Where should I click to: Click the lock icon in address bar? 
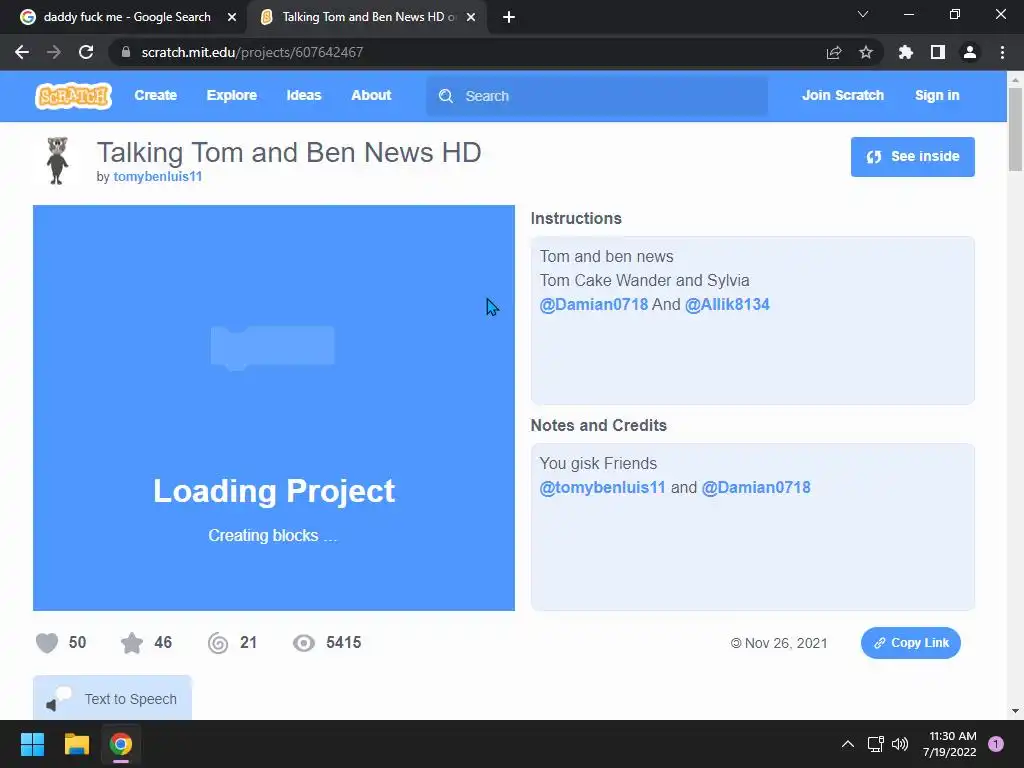click(x=126, y=52)
